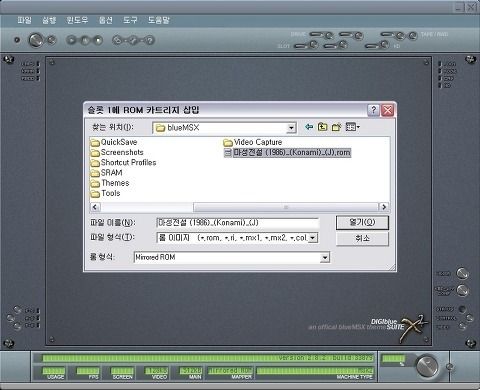Expand the 파일 형식 file type dropdown

313,238
